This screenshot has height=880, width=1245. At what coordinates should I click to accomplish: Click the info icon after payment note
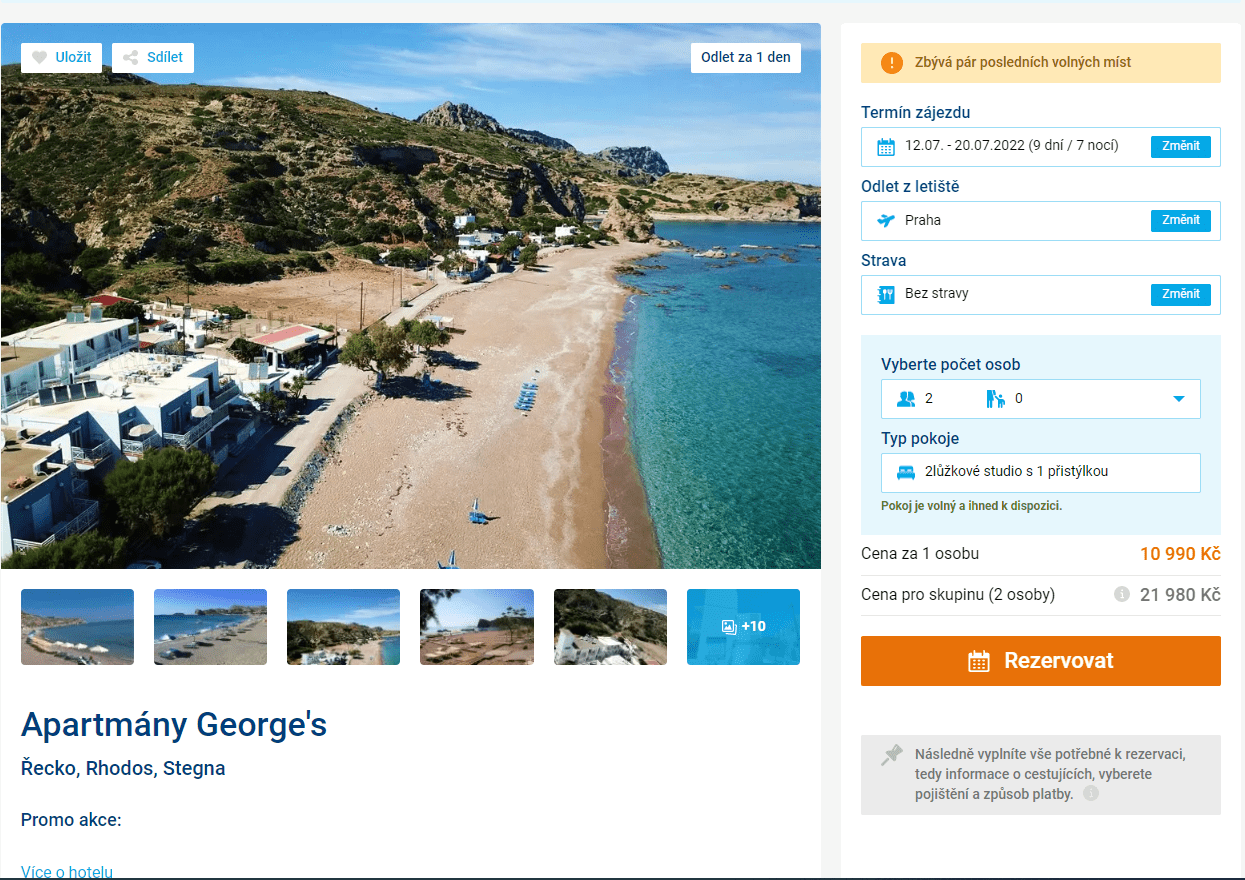pos(1091,794)
